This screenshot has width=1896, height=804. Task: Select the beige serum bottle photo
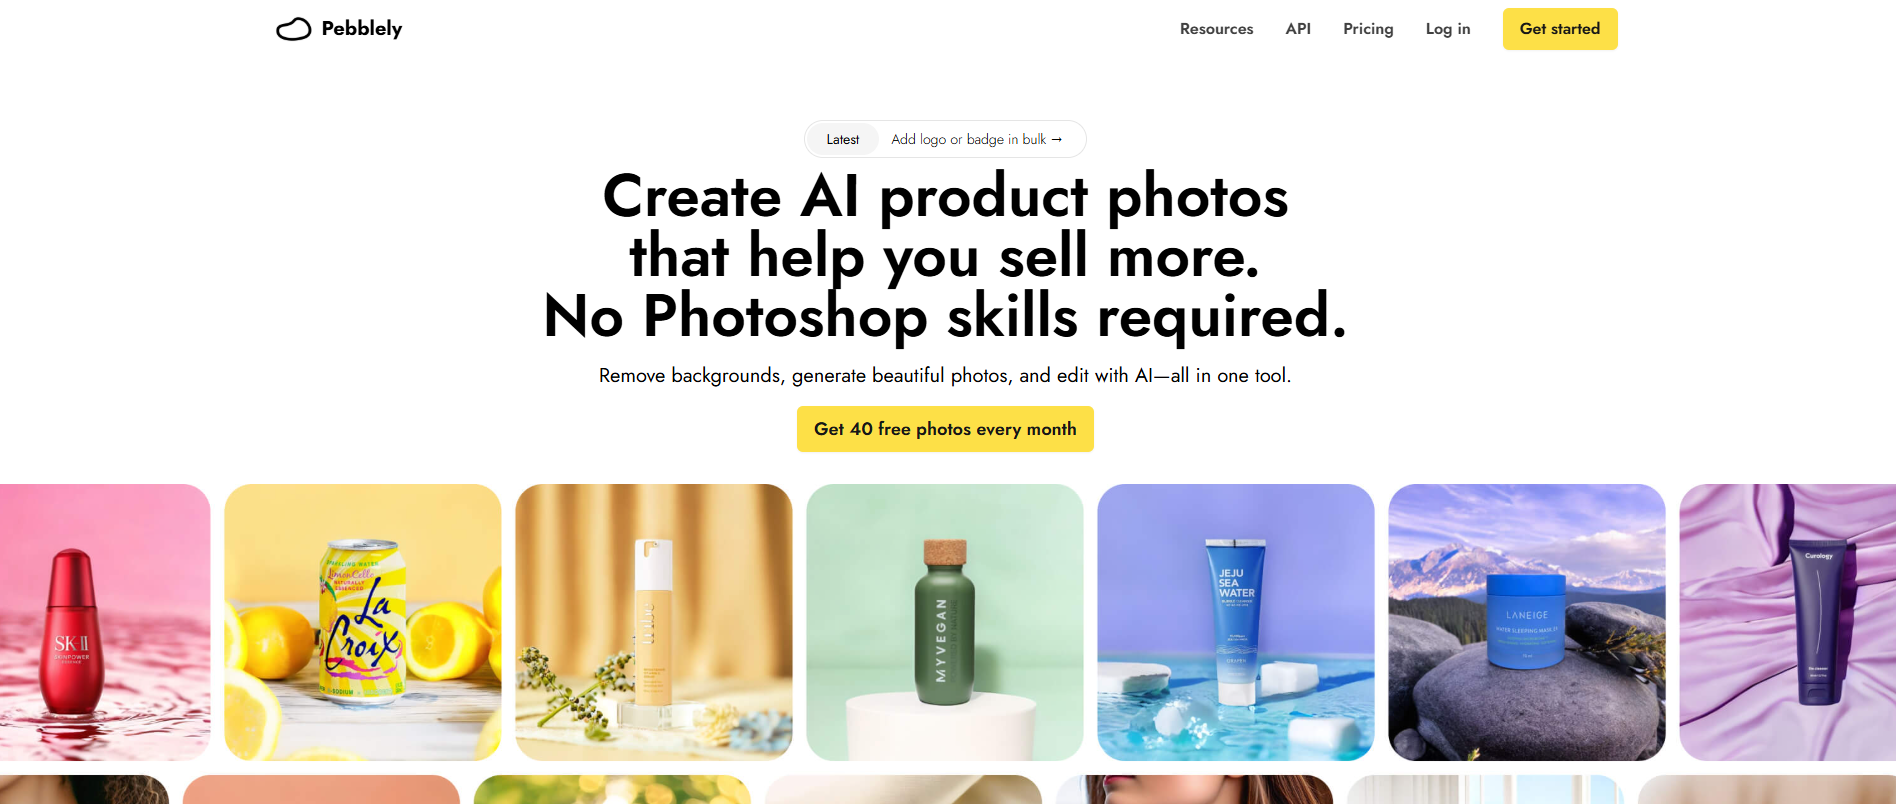coord(654,622)
